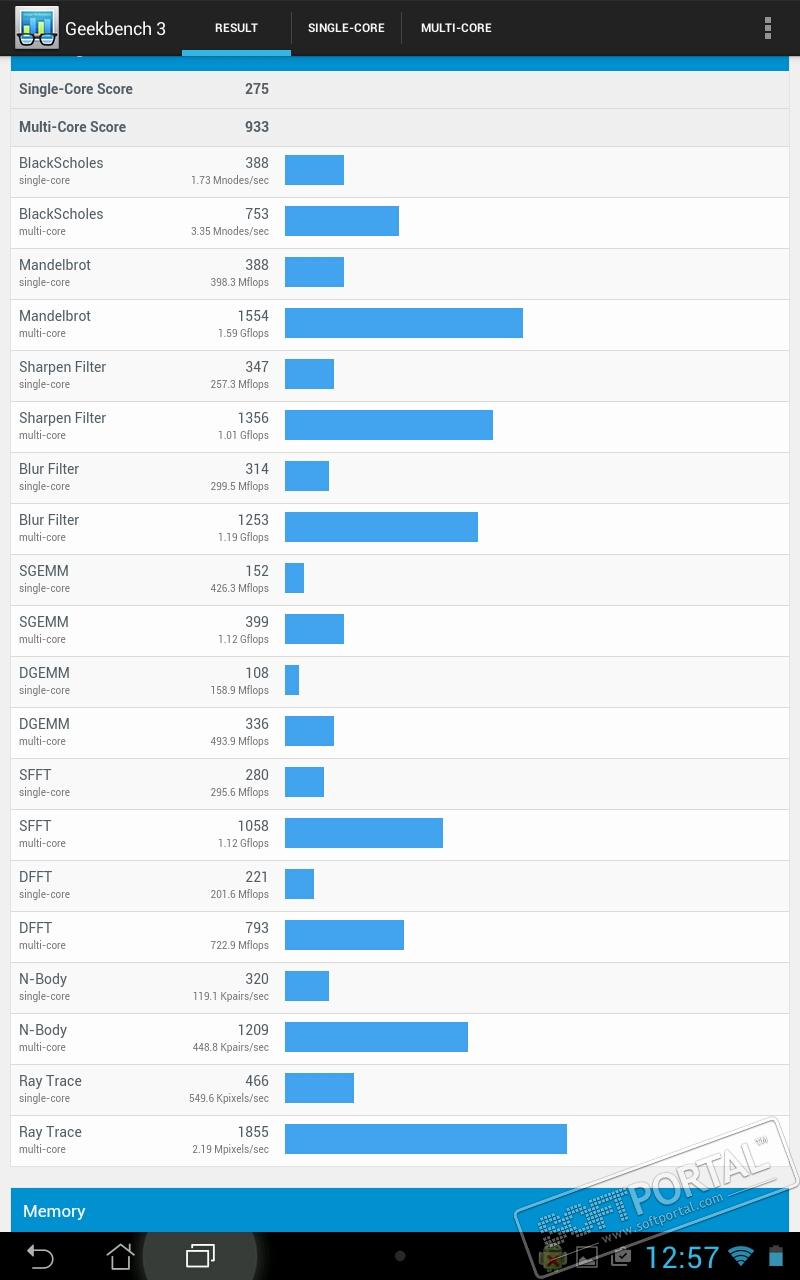Select the RESULT tab

click(x=236, y=28)
